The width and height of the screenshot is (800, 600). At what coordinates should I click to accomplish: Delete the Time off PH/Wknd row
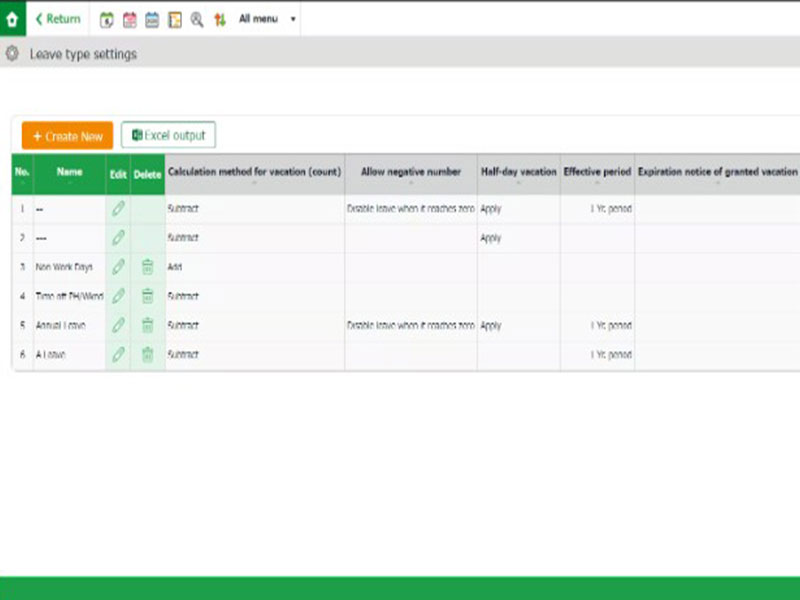tap(147, 296)
